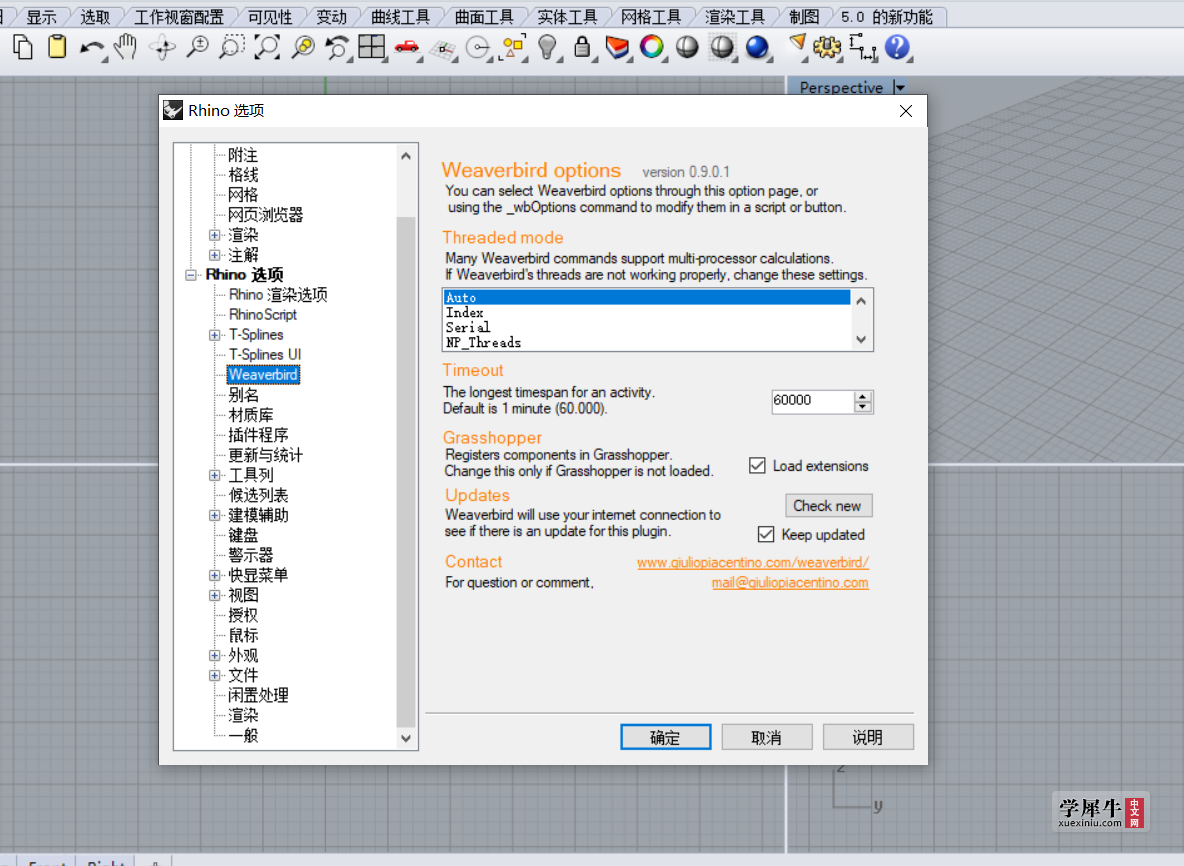Click the Undo view change icon
The width and height of the screenshot is (1184, 866).
[337, 47]
